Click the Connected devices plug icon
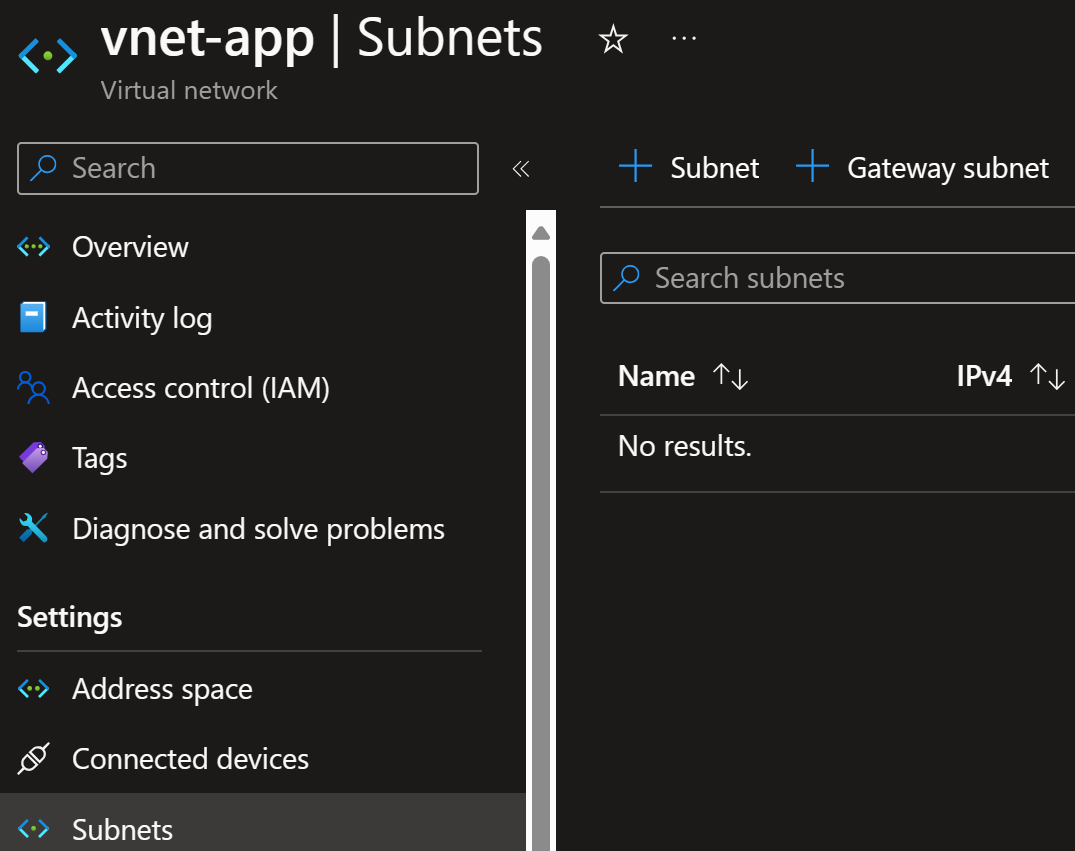The width and height of the screenshot is (1075, 851). click(x=34, y=759)
